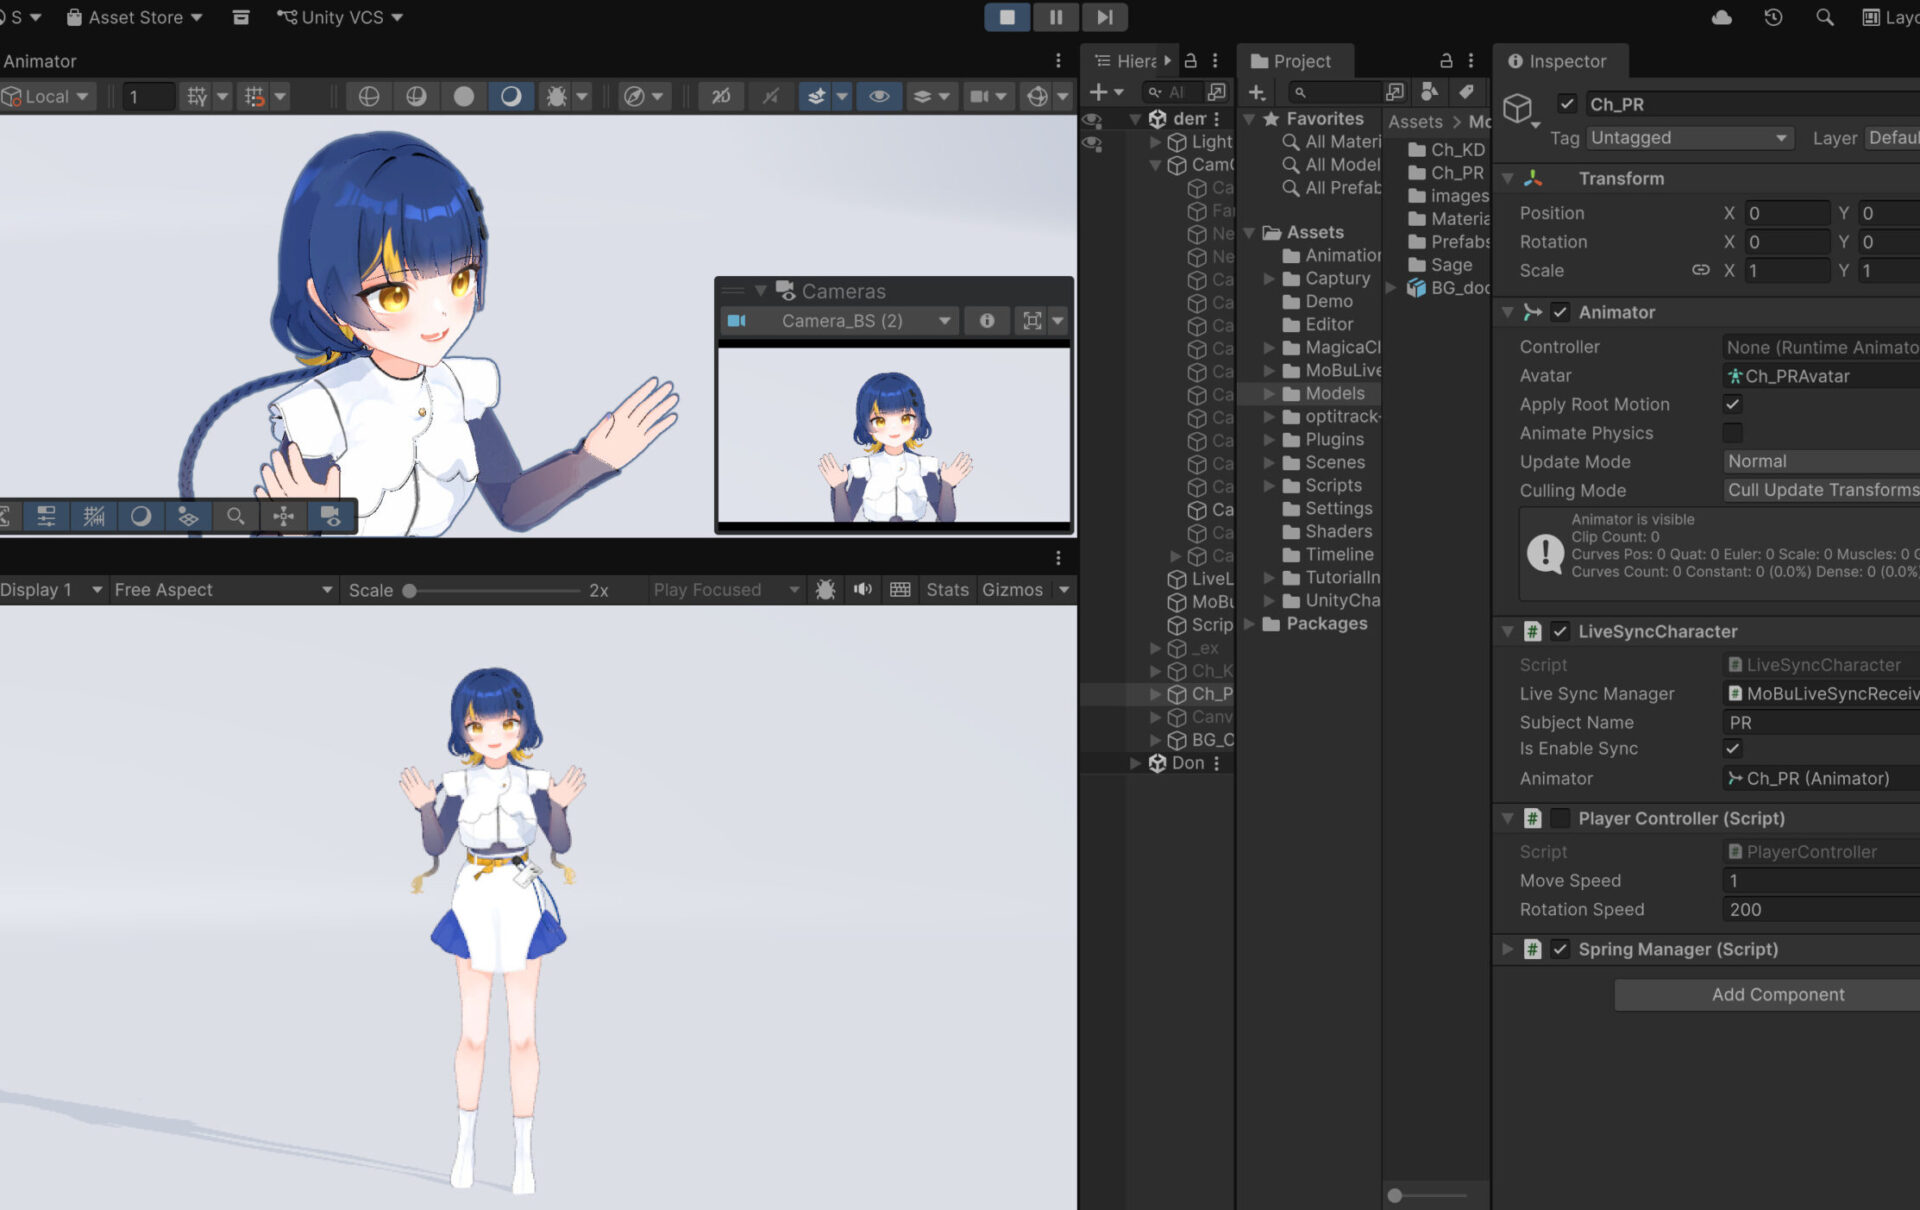Adjust the Scale slider in the Game view
1920x1210 pixels.
[x=410, y=590]
